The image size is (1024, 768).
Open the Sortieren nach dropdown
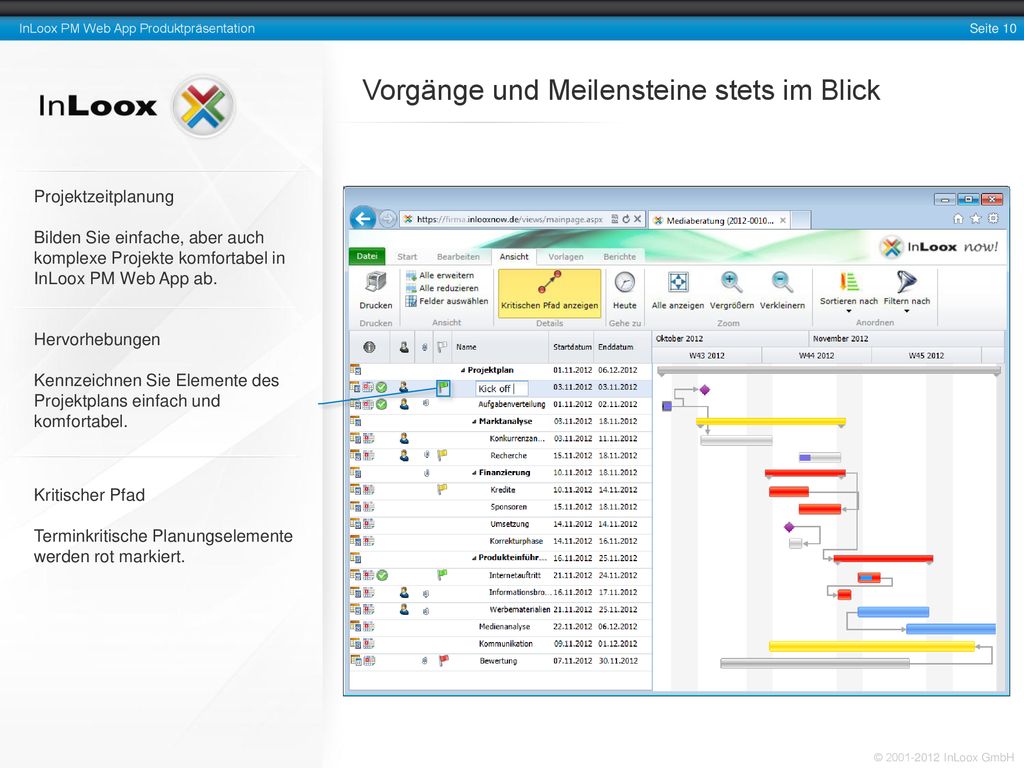click(x=848, y=291)
